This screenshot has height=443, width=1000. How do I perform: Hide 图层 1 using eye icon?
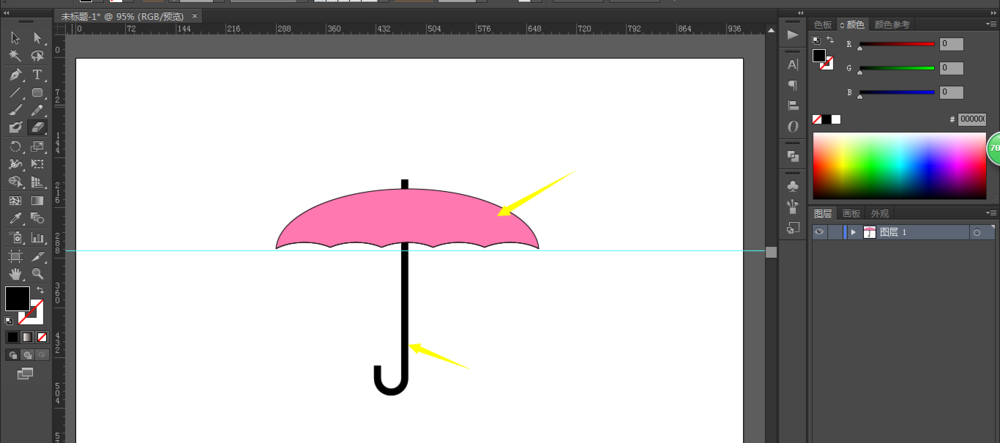(x=819, y=232)
